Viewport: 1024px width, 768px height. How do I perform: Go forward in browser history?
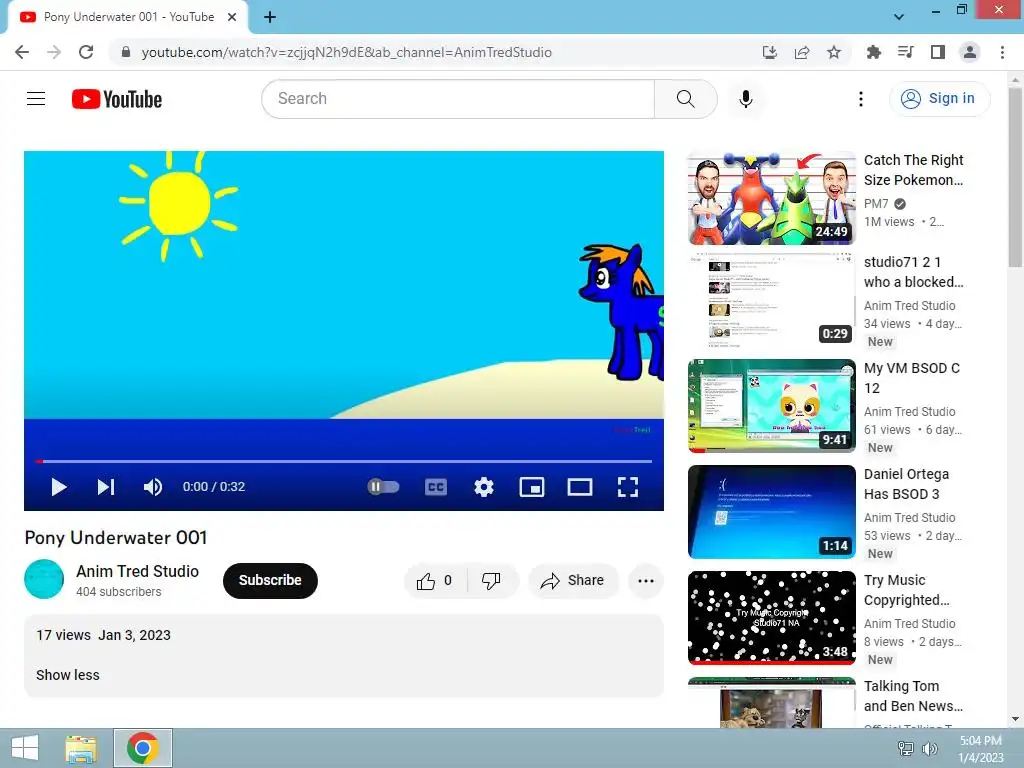click(x=54, y=52)
